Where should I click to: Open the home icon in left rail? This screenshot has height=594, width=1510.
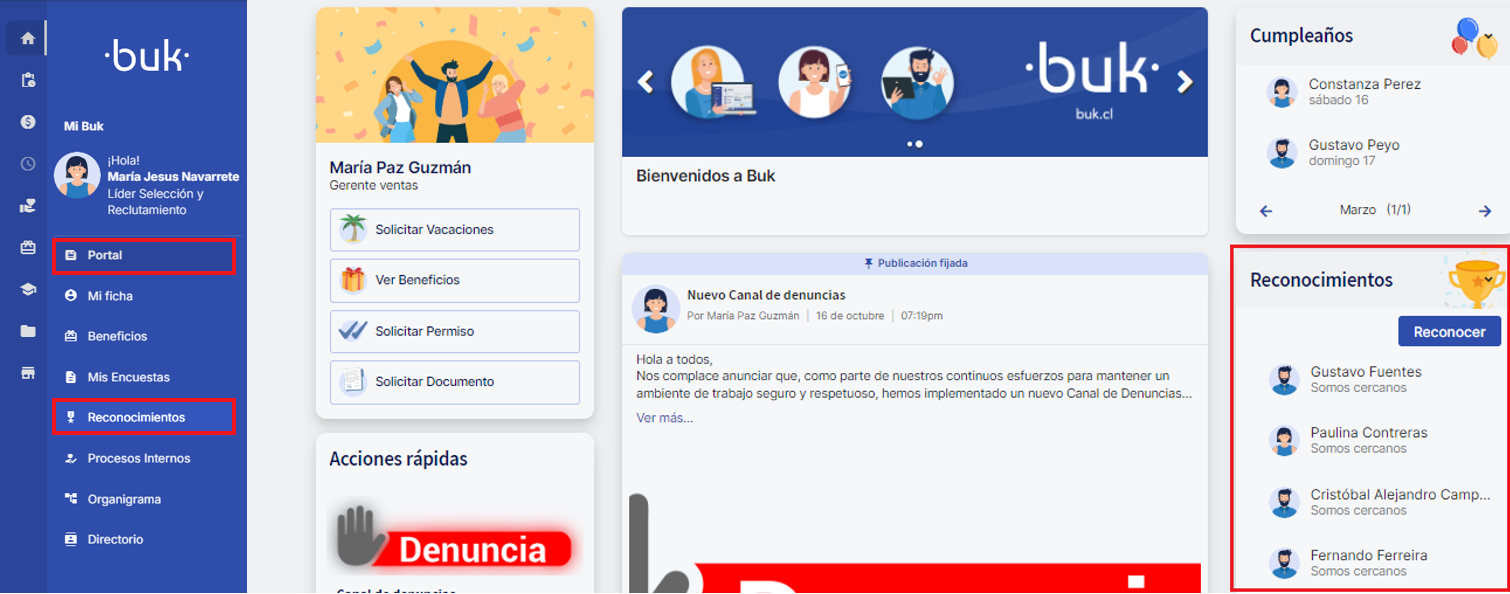pyautogui.click(x=28, y=39)
